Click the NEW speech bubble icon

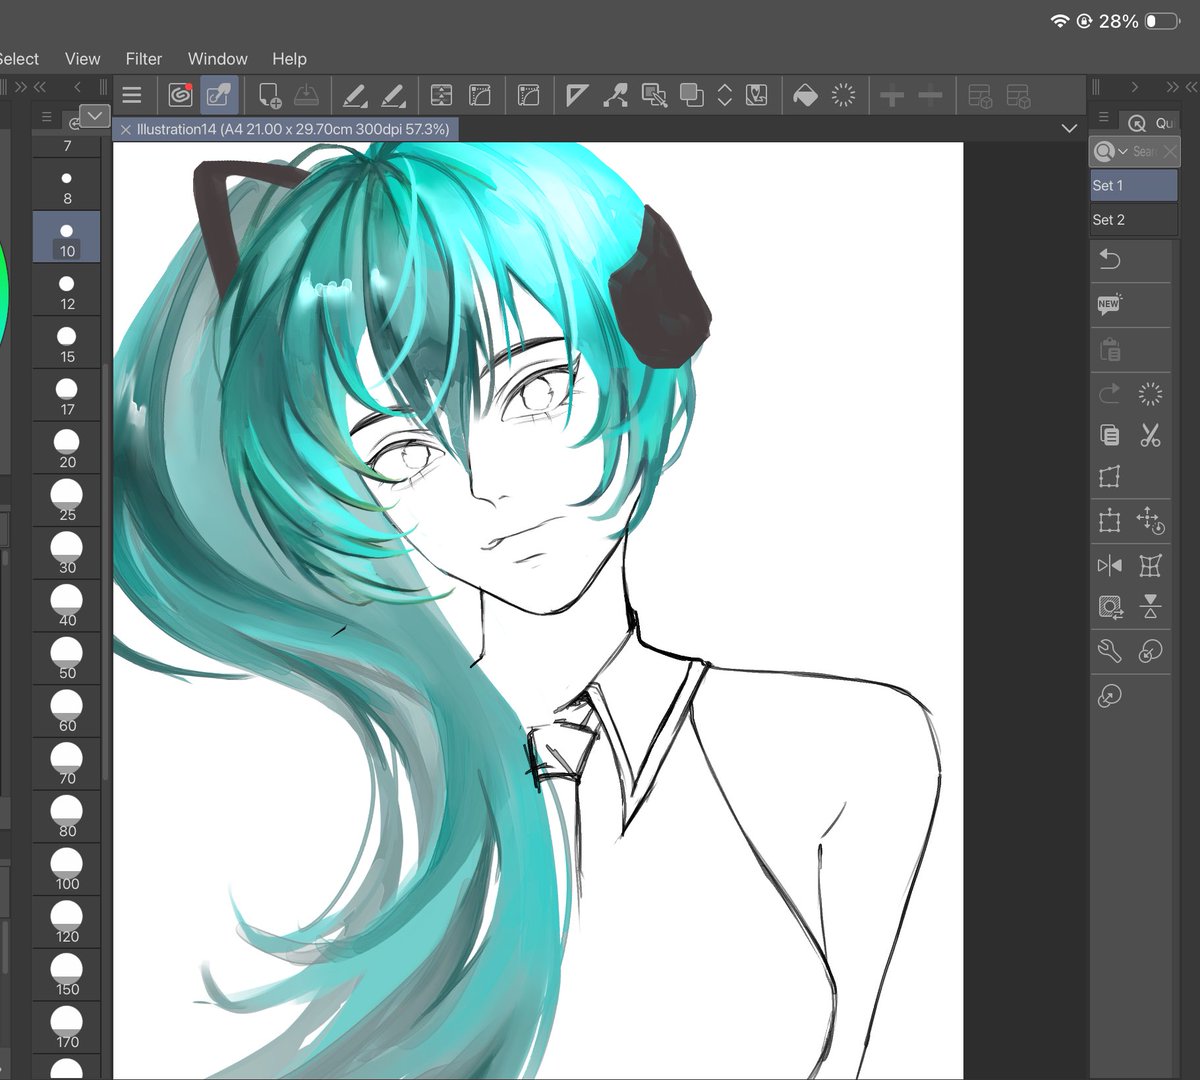[1110, 305]
